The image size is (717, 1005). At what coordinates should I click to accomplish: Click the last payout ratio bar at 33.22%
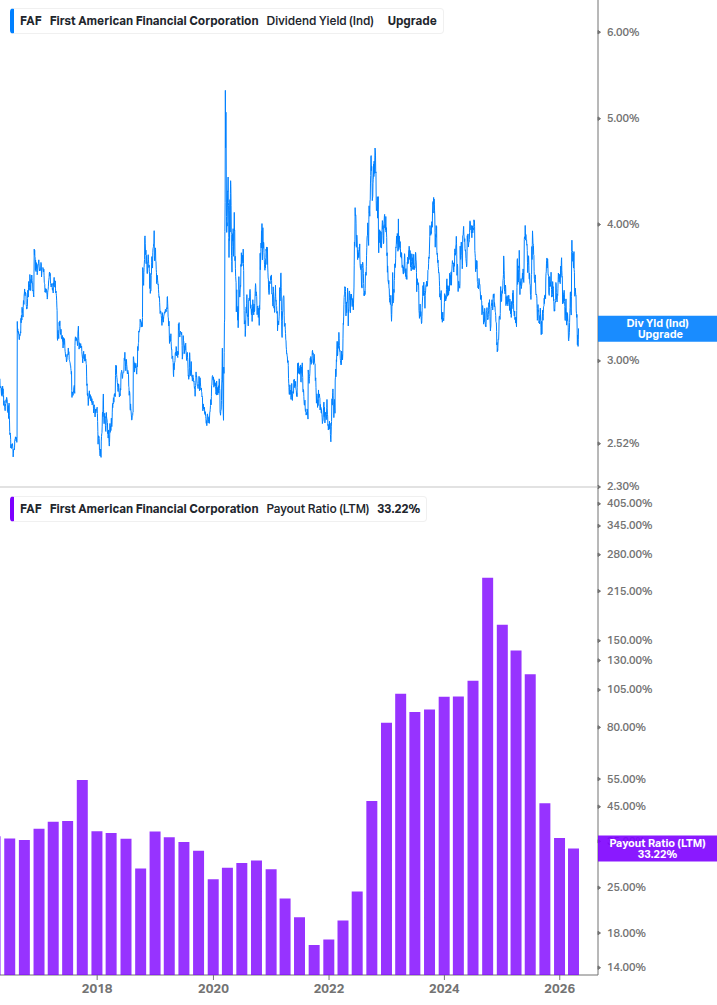[x=573, y=912]
